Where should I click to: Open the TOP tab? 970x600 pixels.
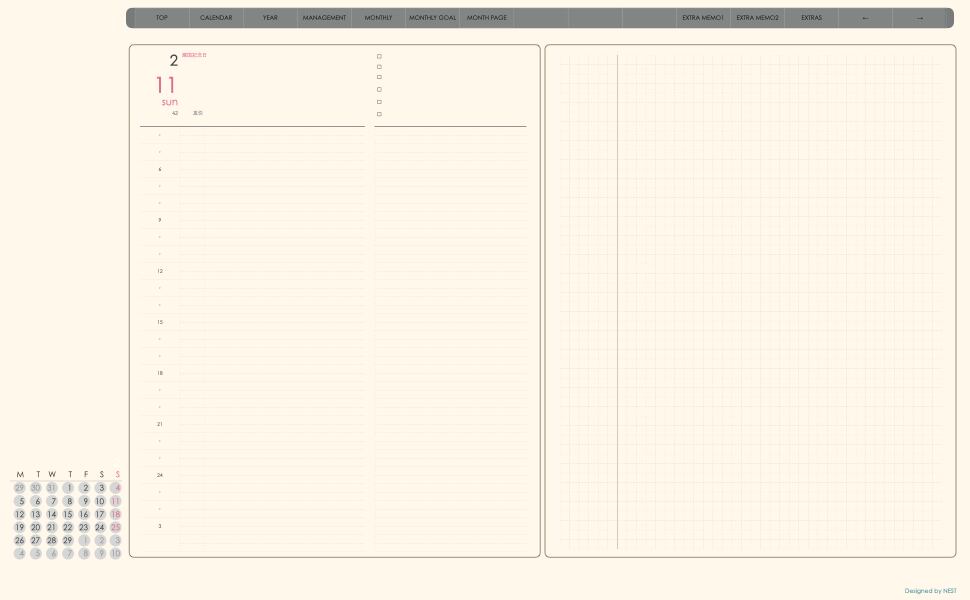click(162, 18)
